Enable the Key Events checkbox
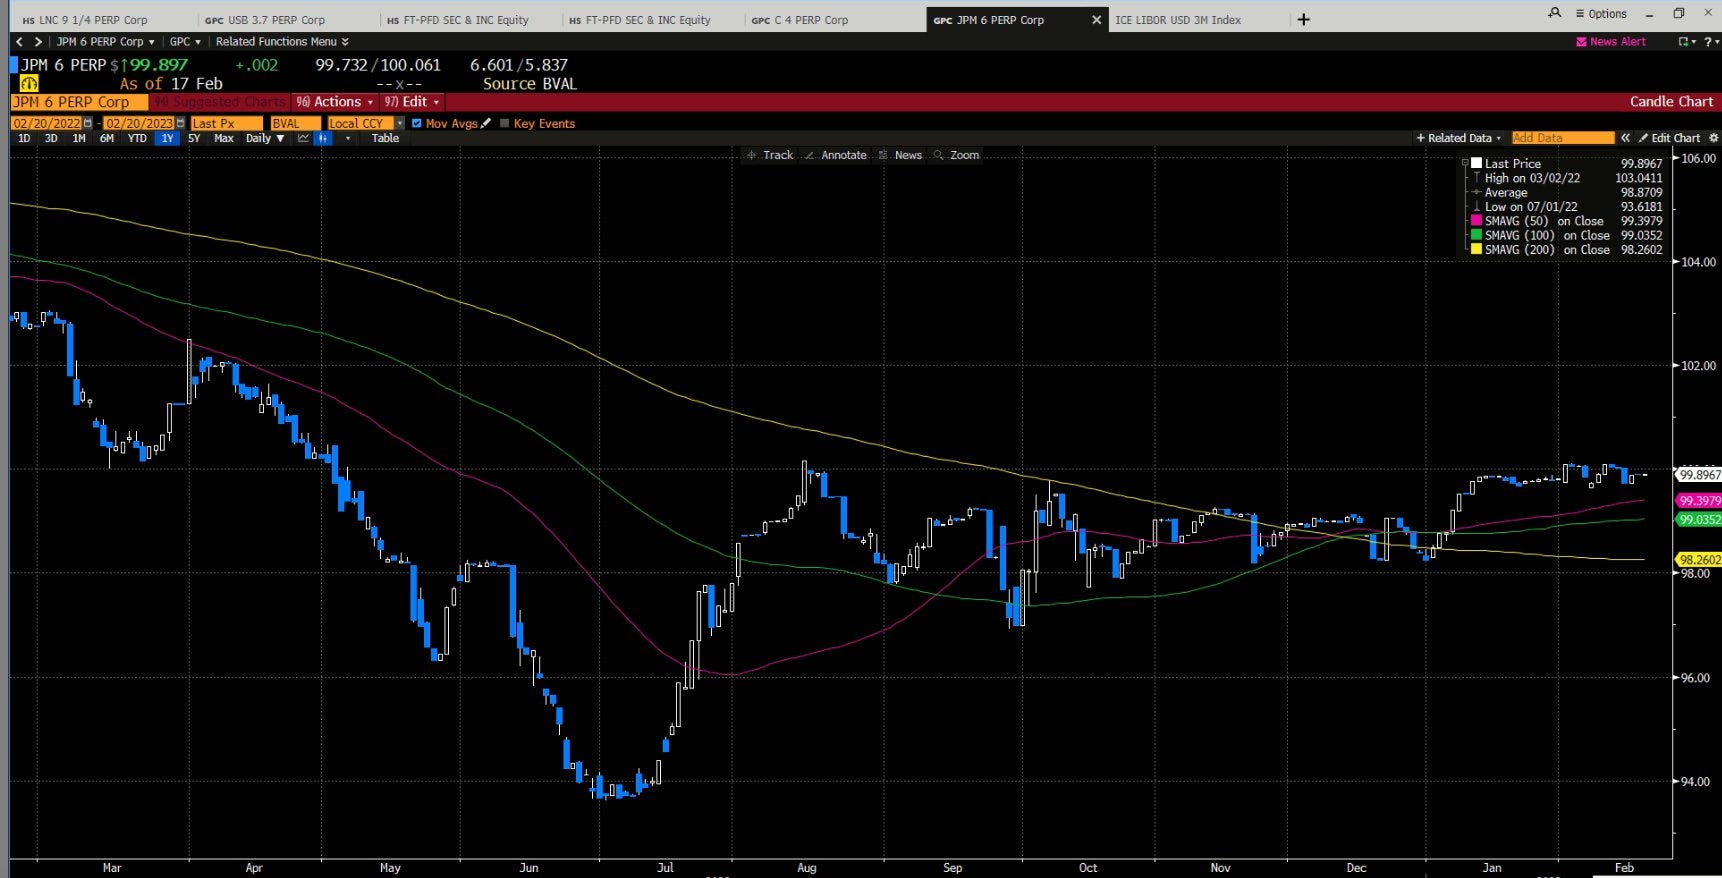Viewport: 1722px width, 878px height. coord(504,124)
